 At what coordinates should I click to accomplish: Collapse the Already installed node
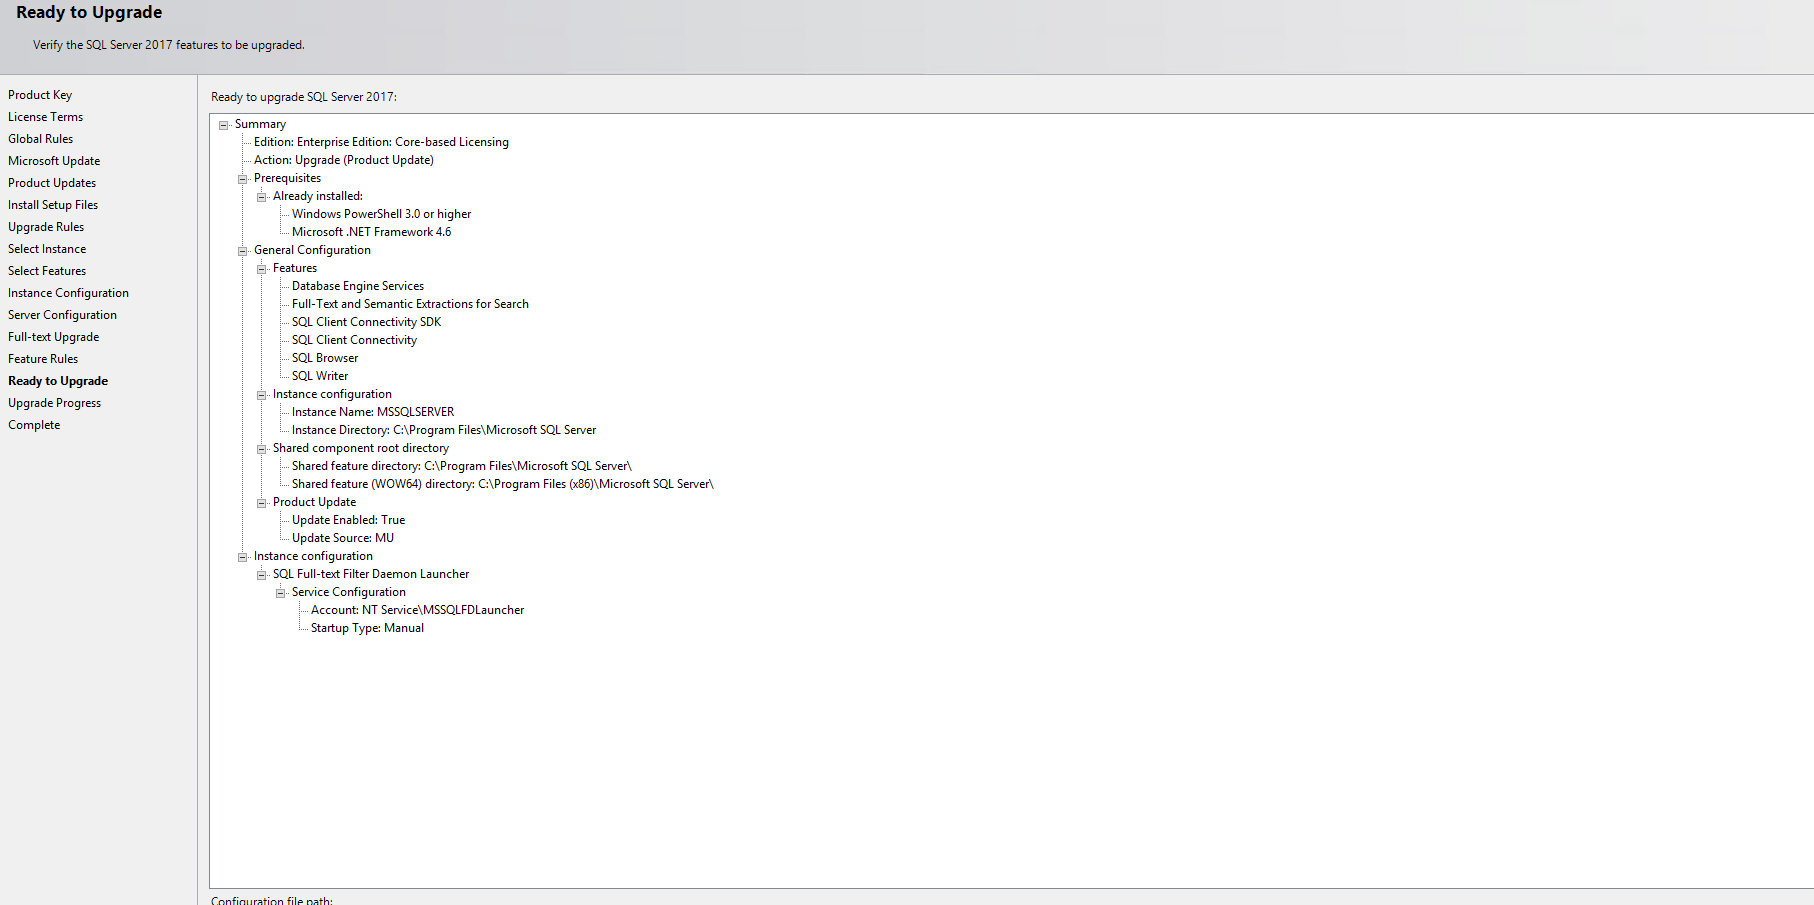pyautogui.click(x=262, y=197)
